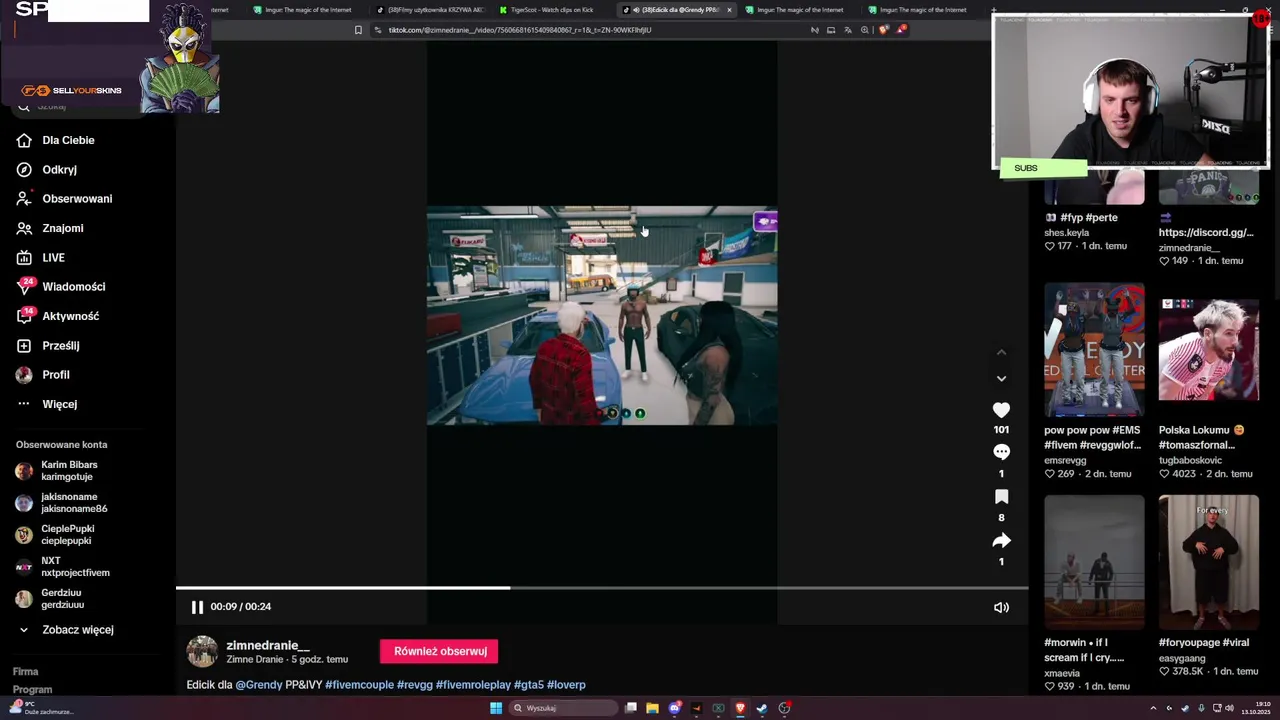Image resolution: width=1280 pixels, height=720 pixels.
Task: Show hidden system tray icons
Action: (1153, 708)
